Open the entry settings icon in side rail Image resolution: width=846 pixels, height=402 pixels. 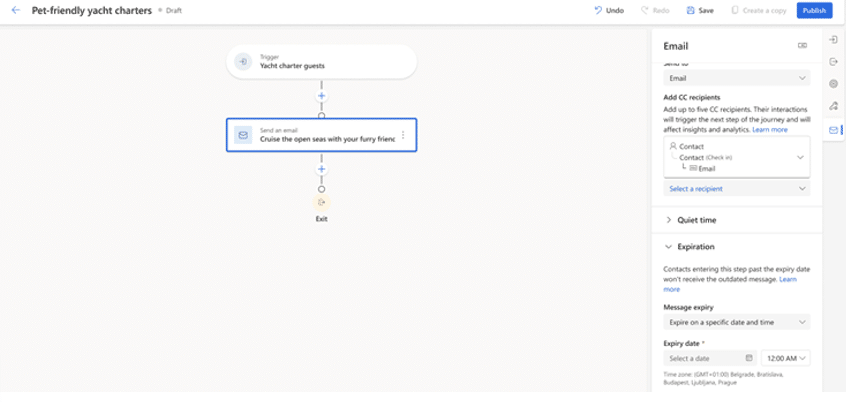click(834, 40)
